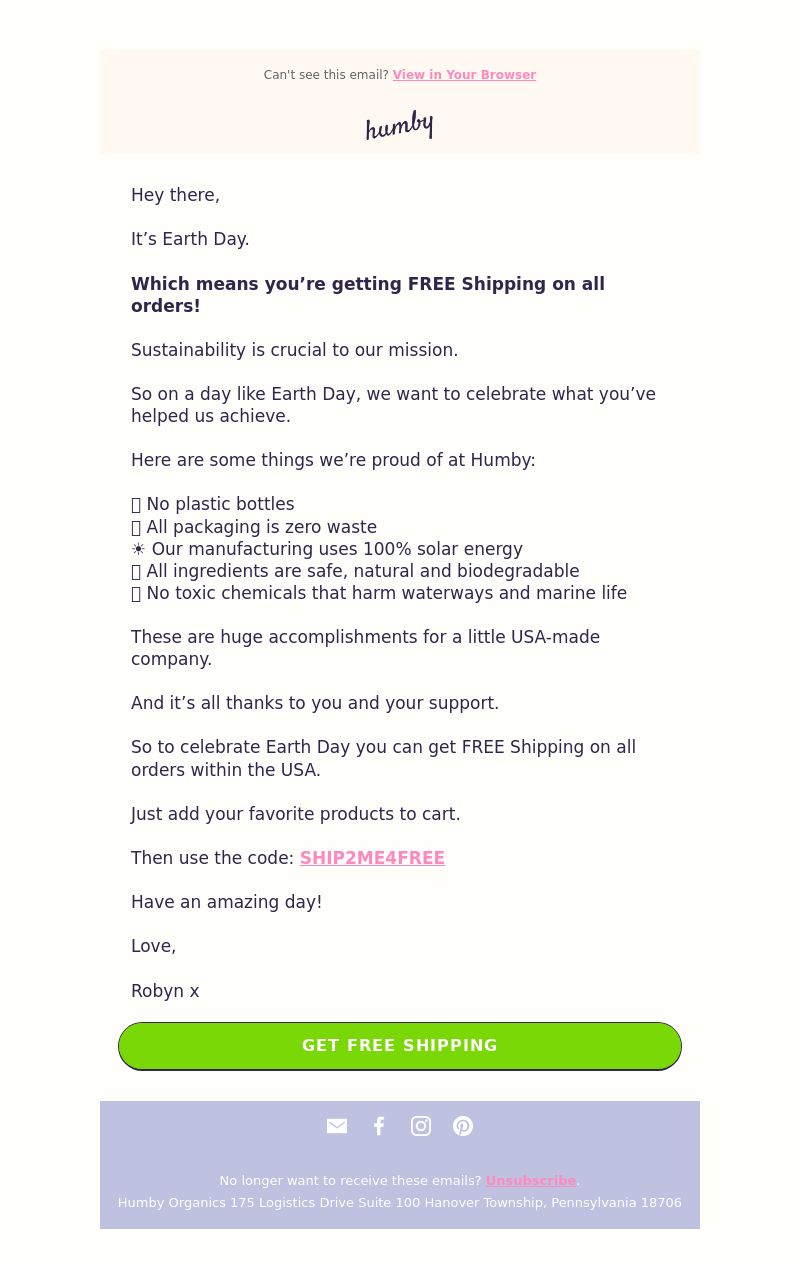Click the Unsubscribe link
Viewport: 800px width, 1268px height.
click(530, 1181)
